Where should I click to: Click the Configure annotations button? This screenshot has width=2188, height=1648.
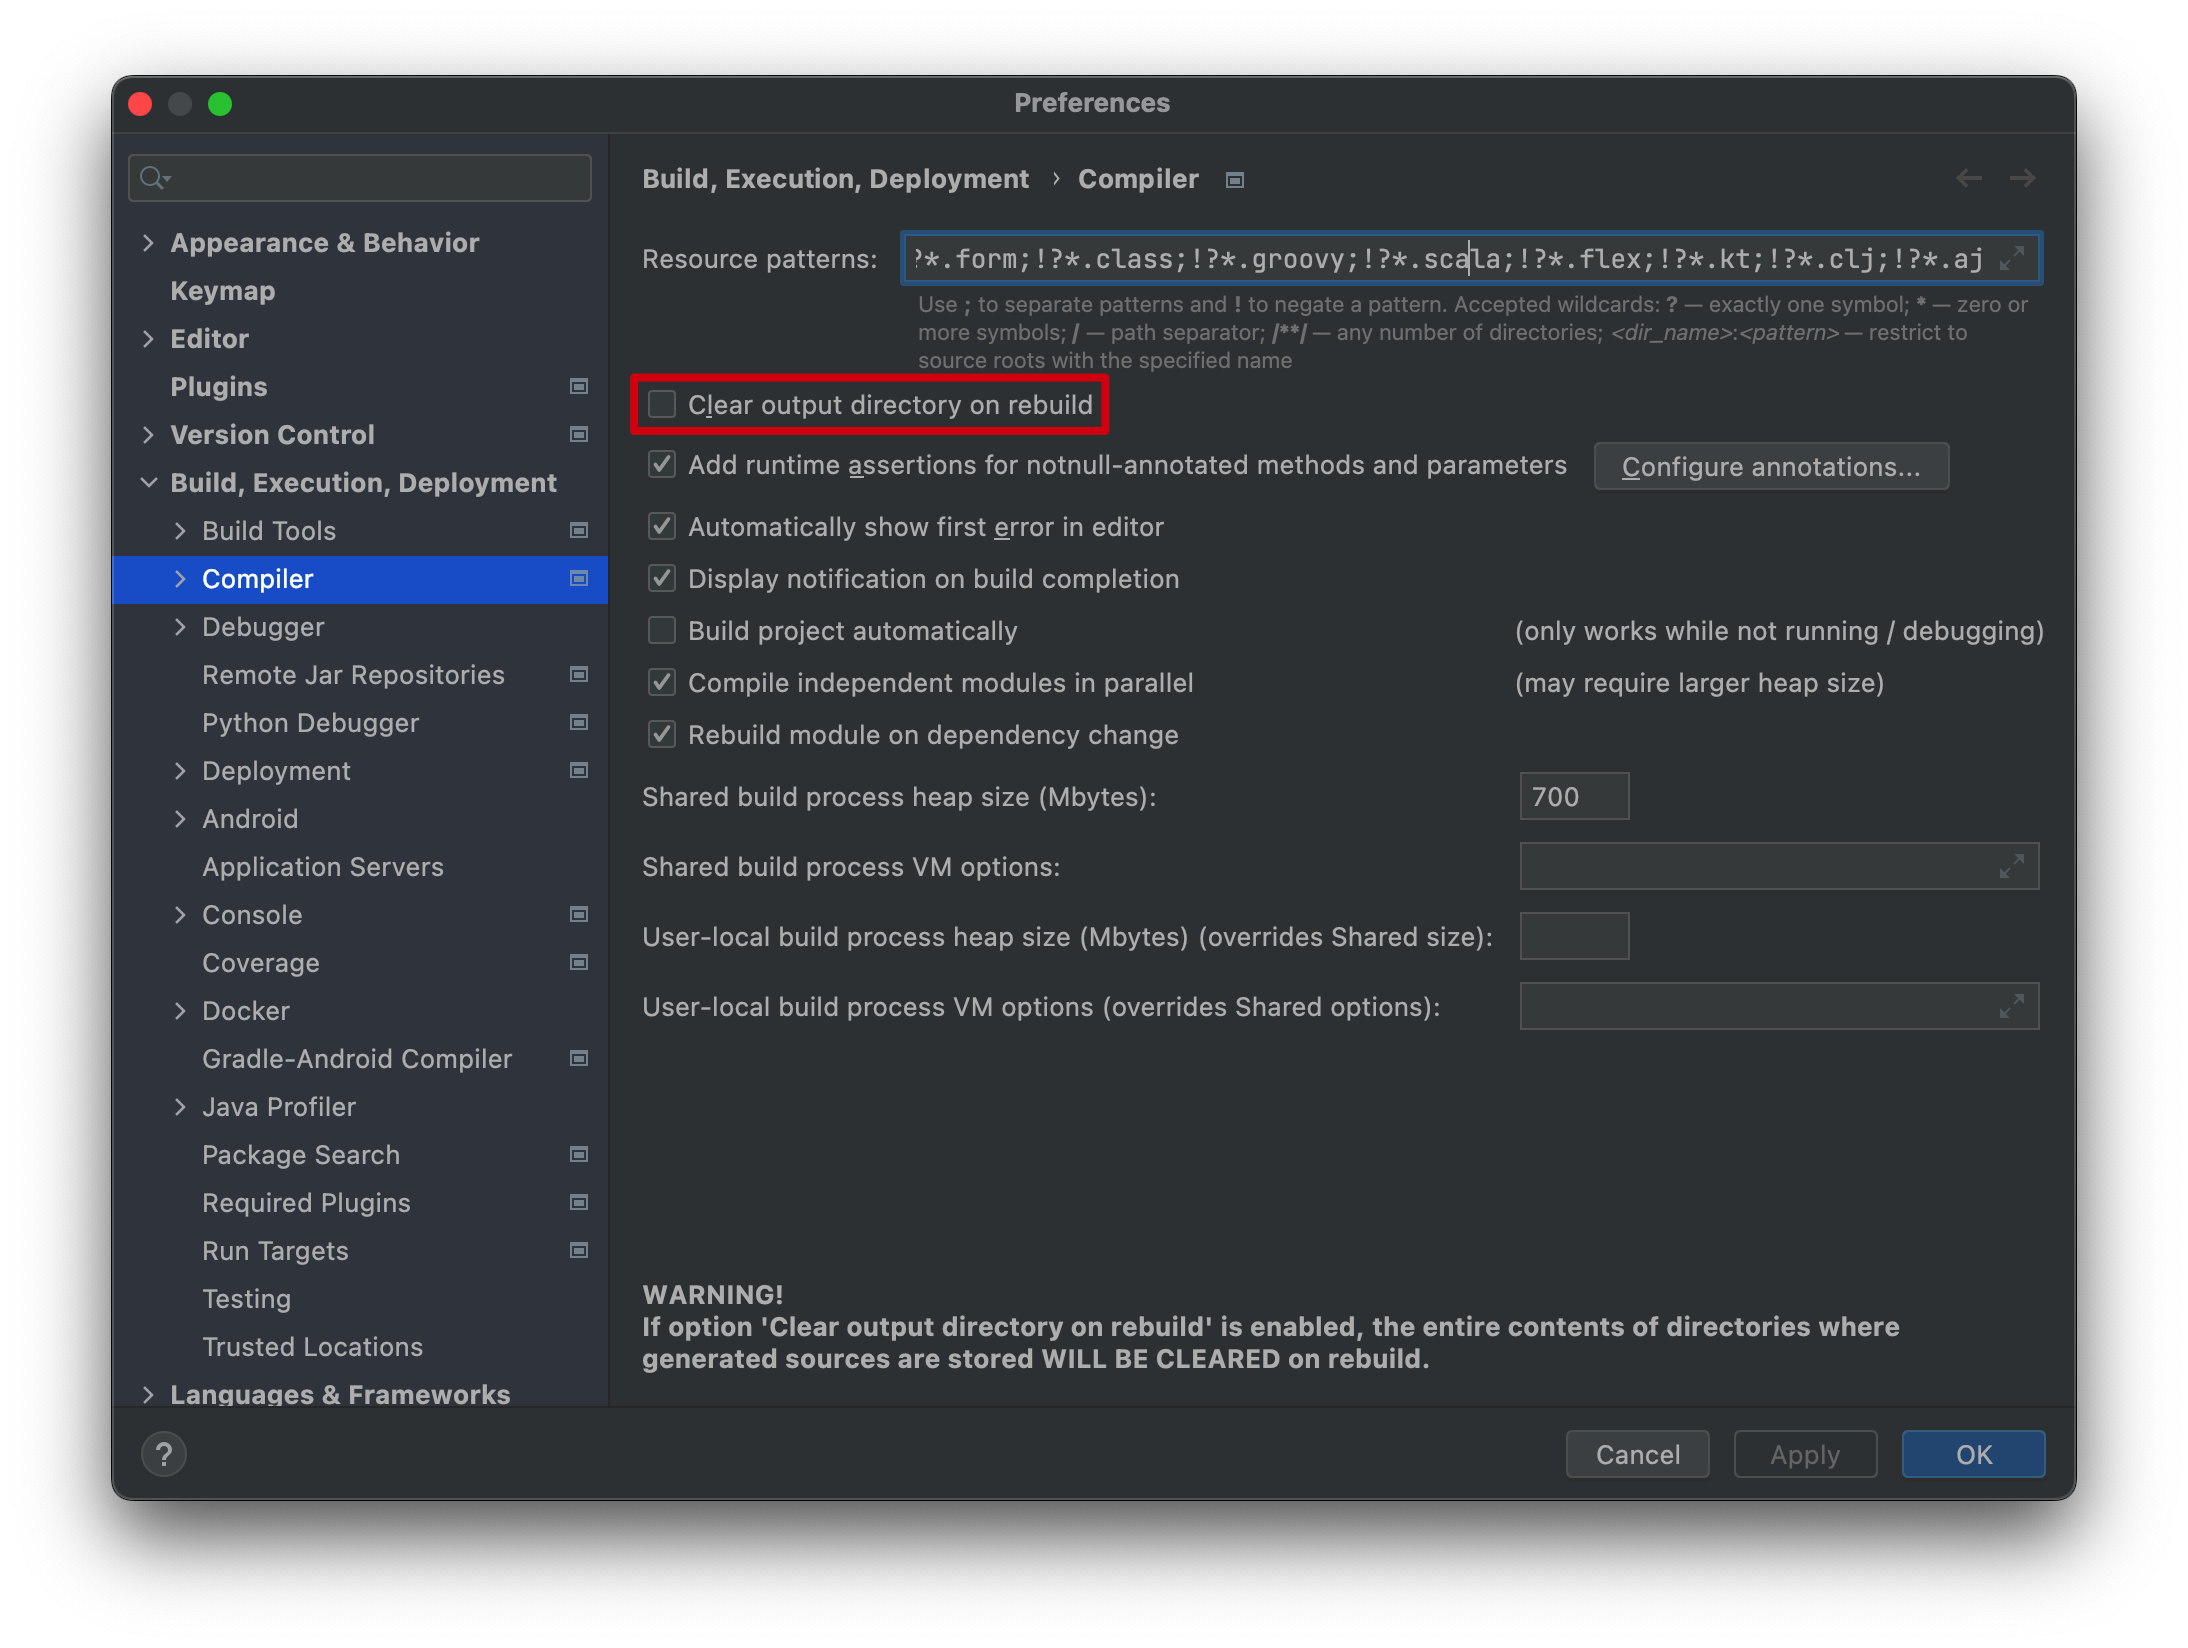[1770, 466]
